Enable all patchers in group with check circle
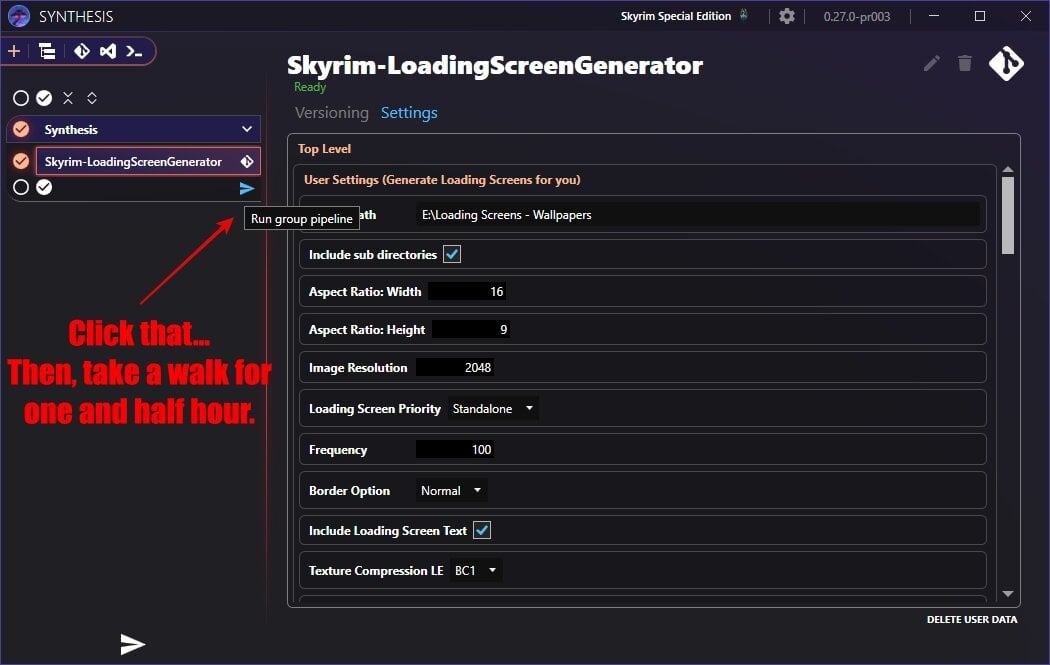Viewport: 1050px width, 665px height. click(x=44, y=188)
